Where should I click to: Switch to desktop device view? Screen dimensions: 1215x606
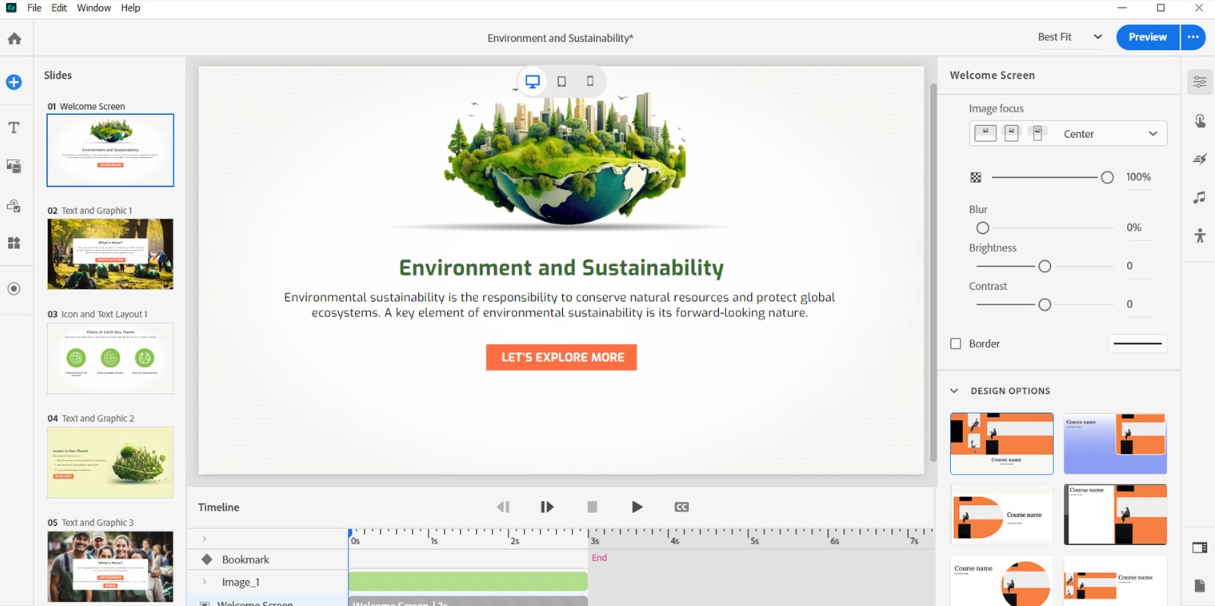(x=533, y=81)
